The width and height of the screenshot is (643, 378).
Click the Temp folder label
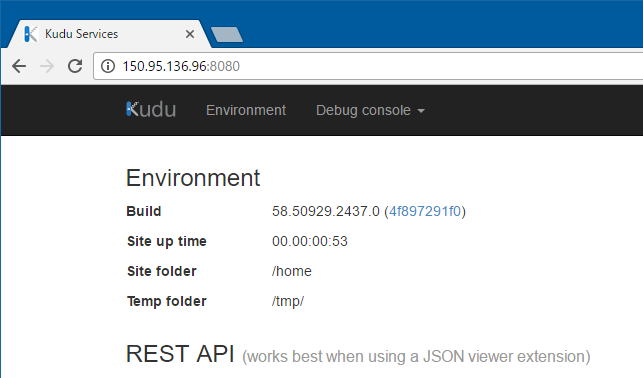166,301
